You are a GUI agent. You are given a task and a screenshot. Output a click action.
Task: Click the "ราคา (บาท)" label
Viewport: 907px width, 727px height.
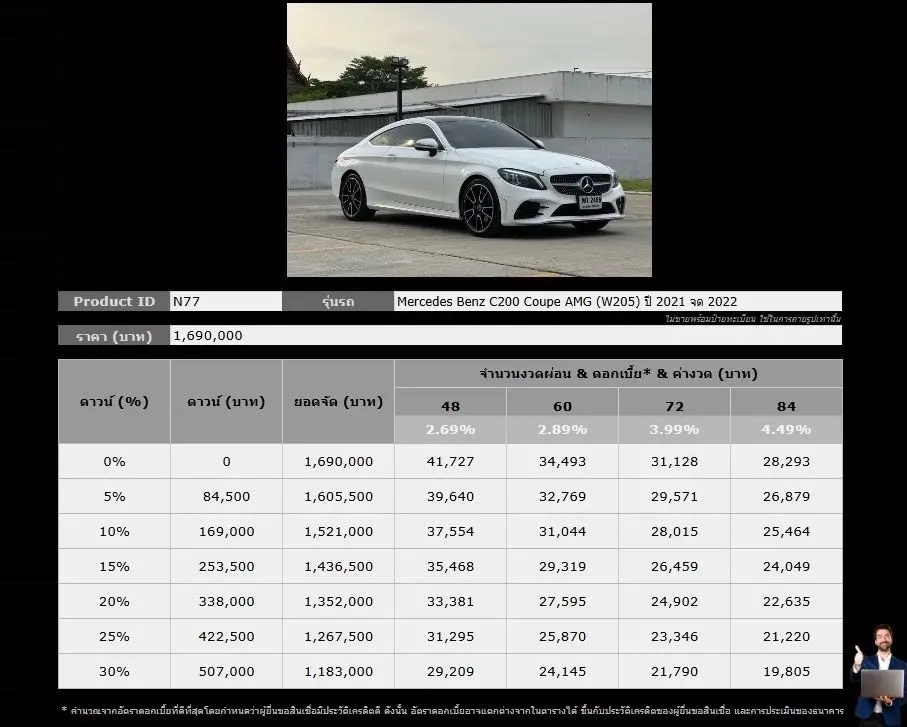click(x=114, y=335)
